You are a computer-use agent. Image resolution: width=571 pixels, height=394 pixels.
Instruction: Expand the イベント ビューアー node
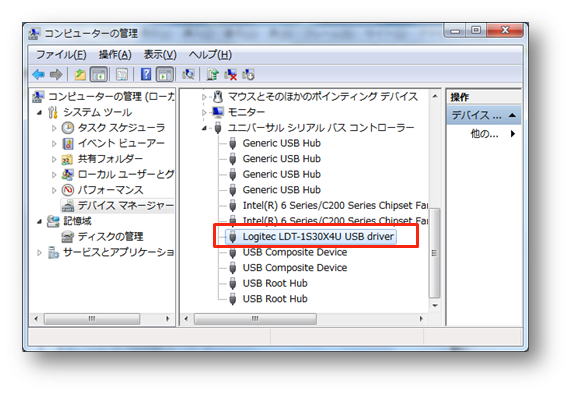[54, 143]
